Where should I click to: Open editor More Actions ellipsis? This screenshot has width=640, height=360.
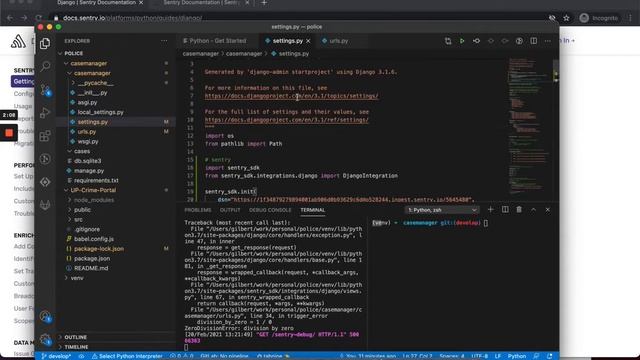pos(548,41)
